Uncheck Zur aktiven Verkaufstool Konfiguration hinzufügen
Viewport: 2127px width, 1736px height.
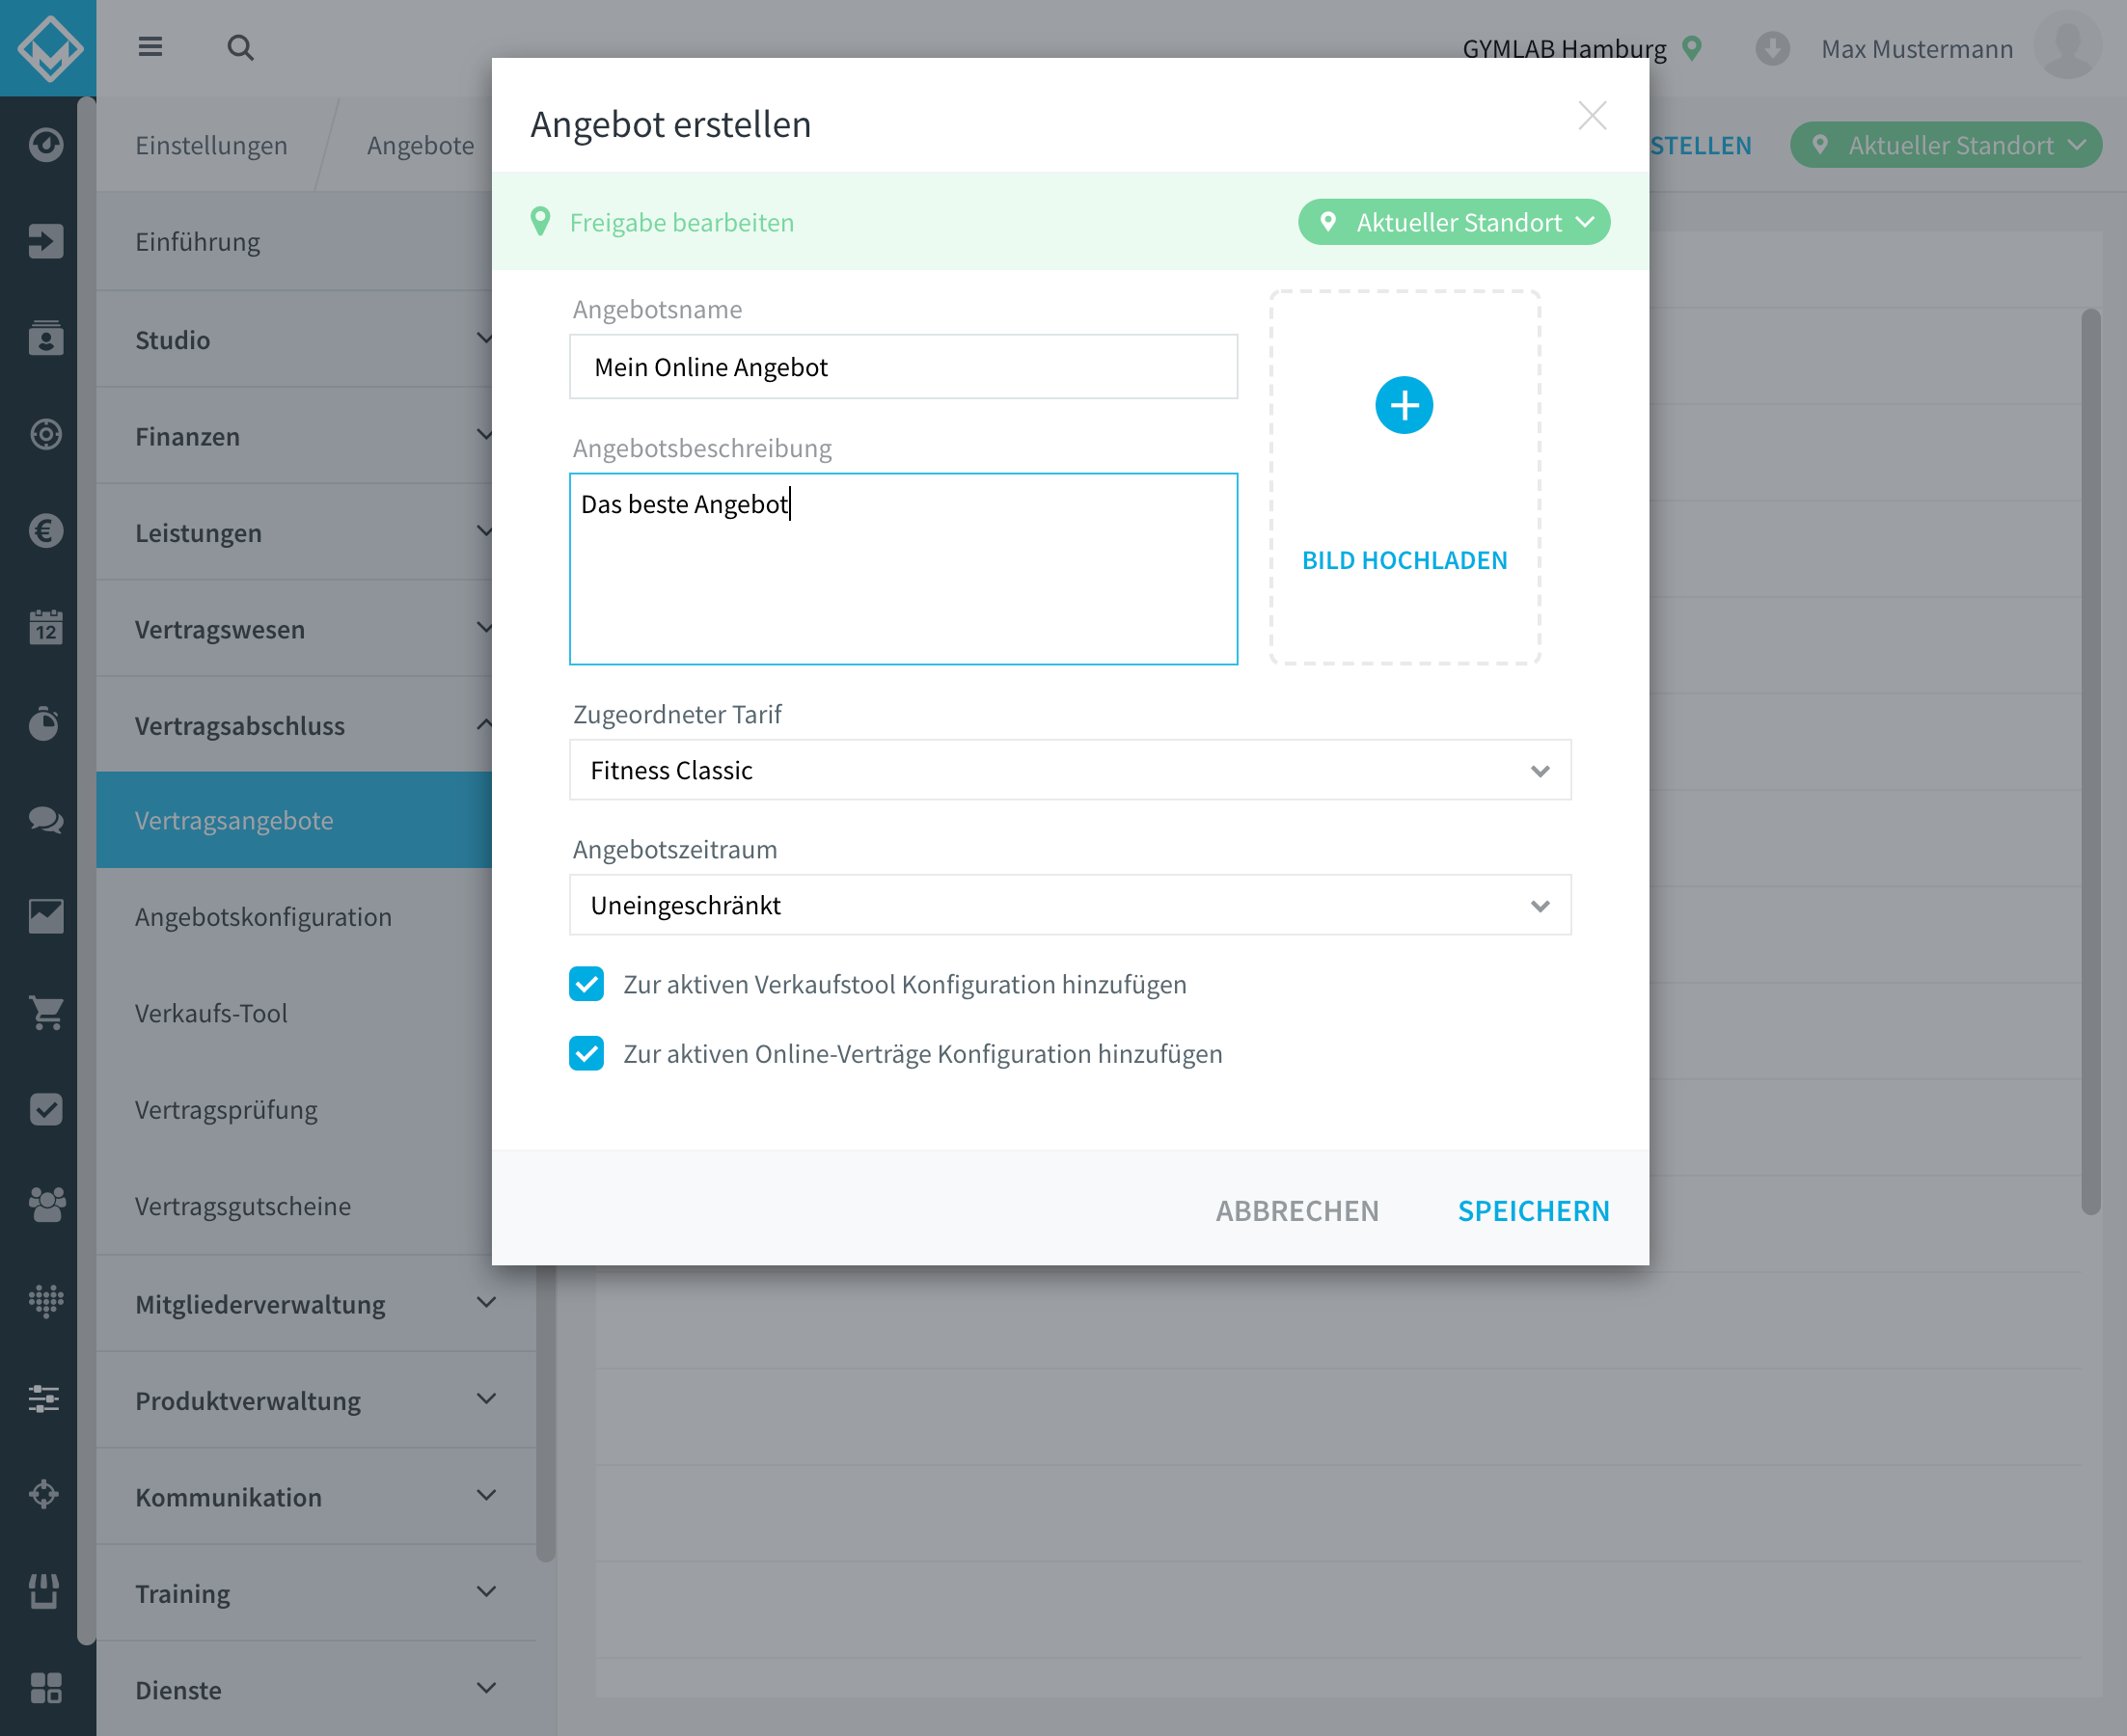[x=587, y=984]
